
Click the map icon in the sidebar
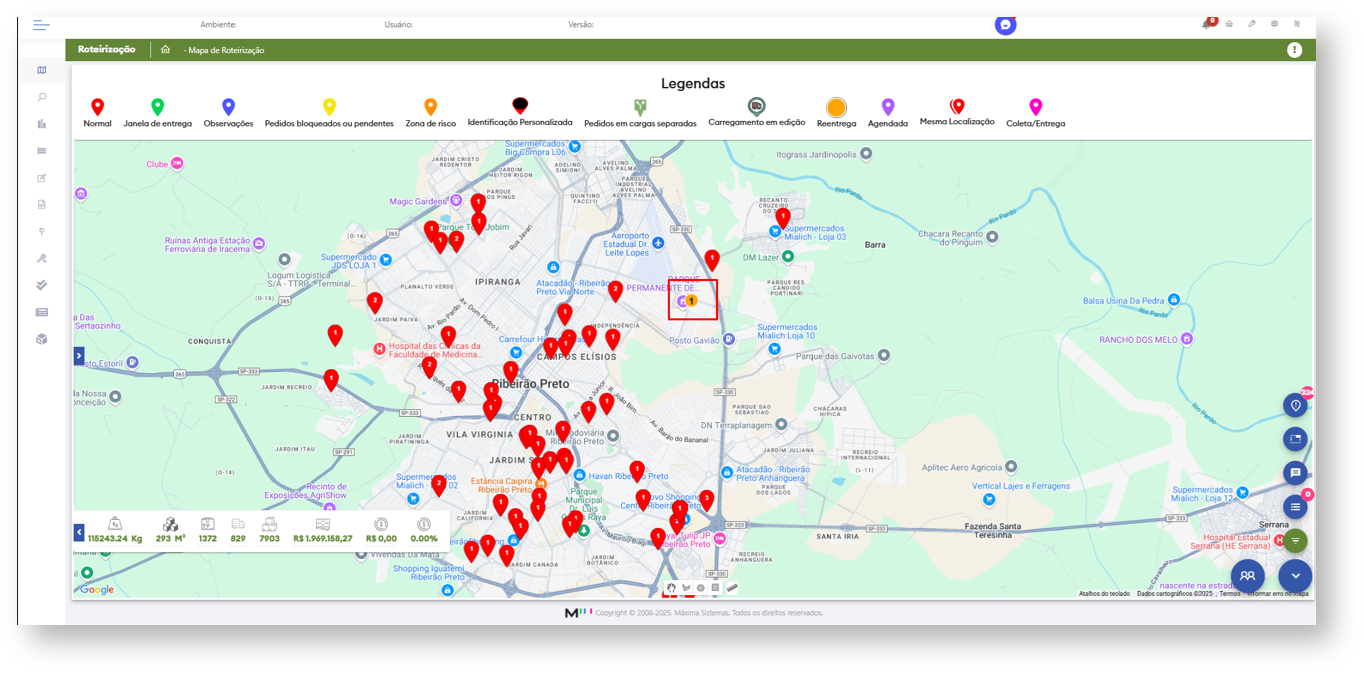click(42, 71)
